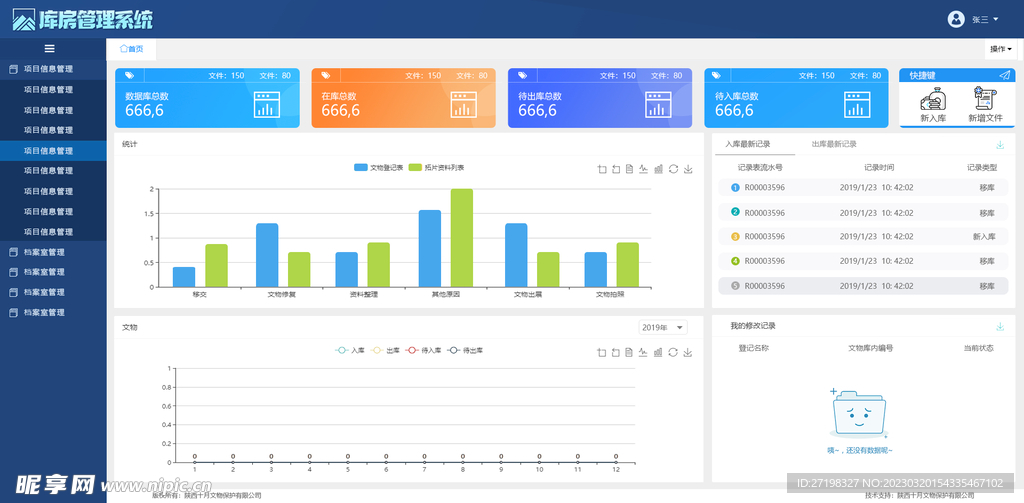Toggle 文物登记表 series in chart legend
Screen dimensions: 1024x503
379,168
